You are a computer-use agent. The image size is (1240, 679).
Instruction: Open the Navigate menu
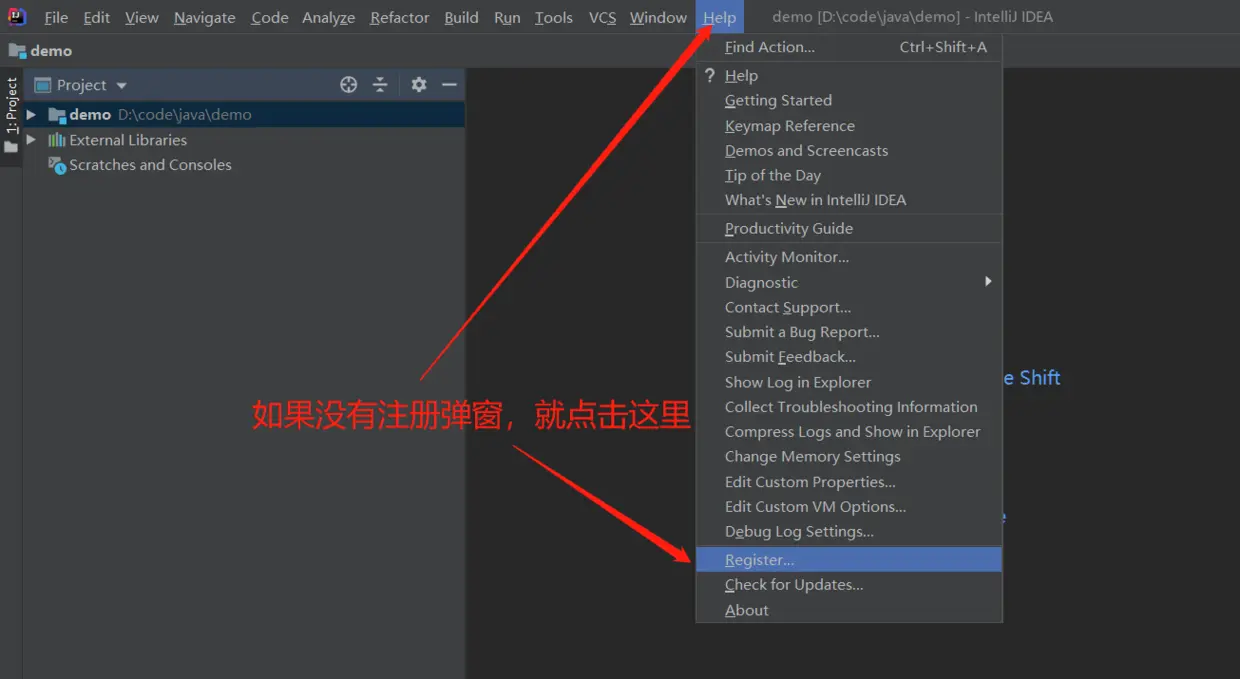pos(205,18)
